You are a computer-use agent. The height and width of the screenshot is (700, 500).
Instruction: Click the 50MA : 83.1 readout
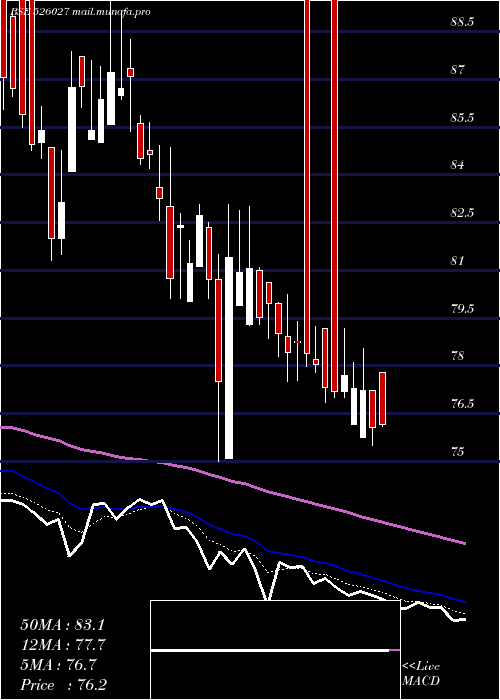[62, 625]
